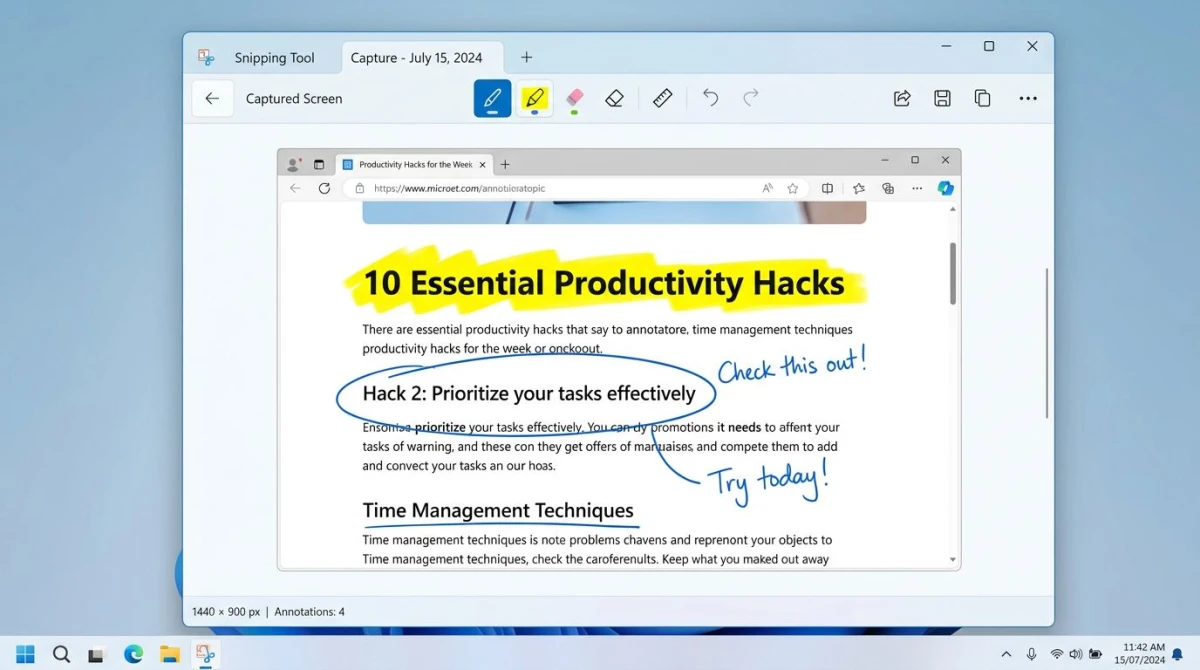Save the capture to disk
Image resolution: width=1200 pixels, height=670 pixels.
coord(942,98)
